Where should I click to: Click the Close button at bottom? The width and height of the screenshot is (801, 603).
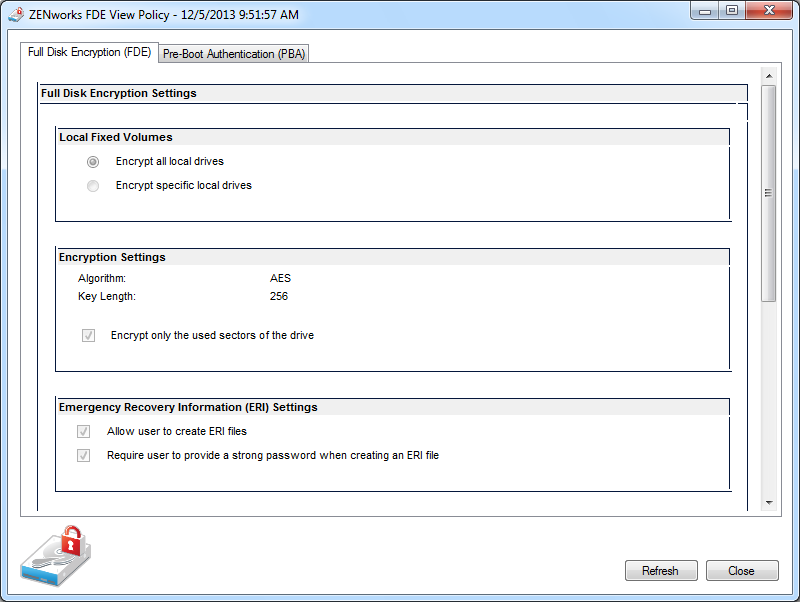[x=741, y=571]
